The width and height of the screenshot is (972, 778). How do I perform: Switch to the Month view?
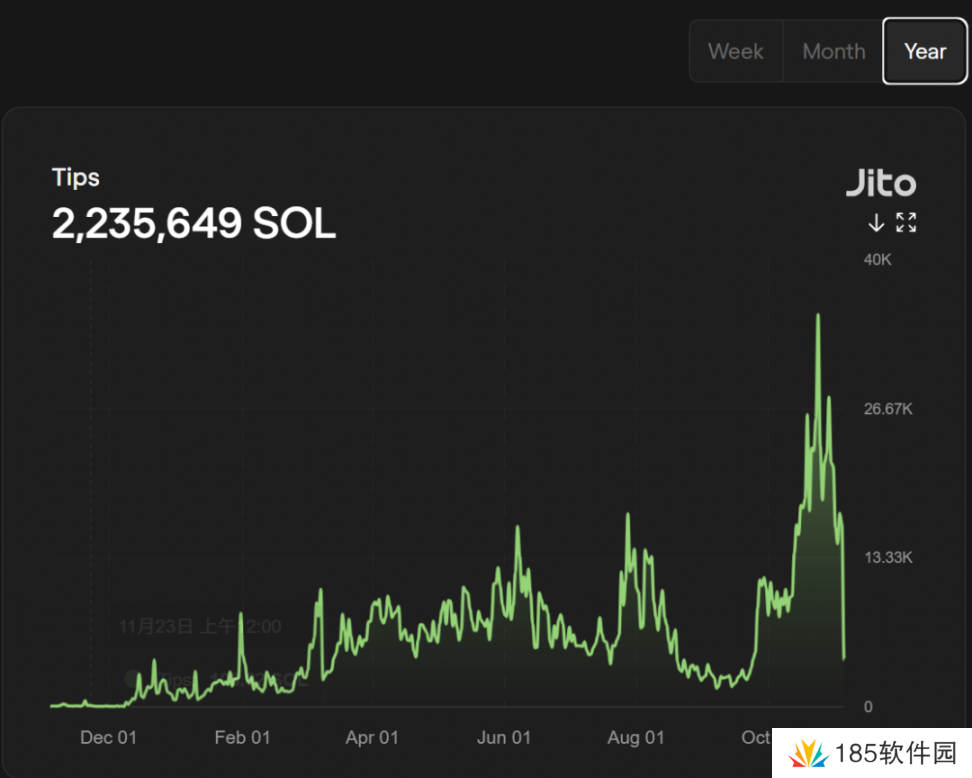(833, 50)
